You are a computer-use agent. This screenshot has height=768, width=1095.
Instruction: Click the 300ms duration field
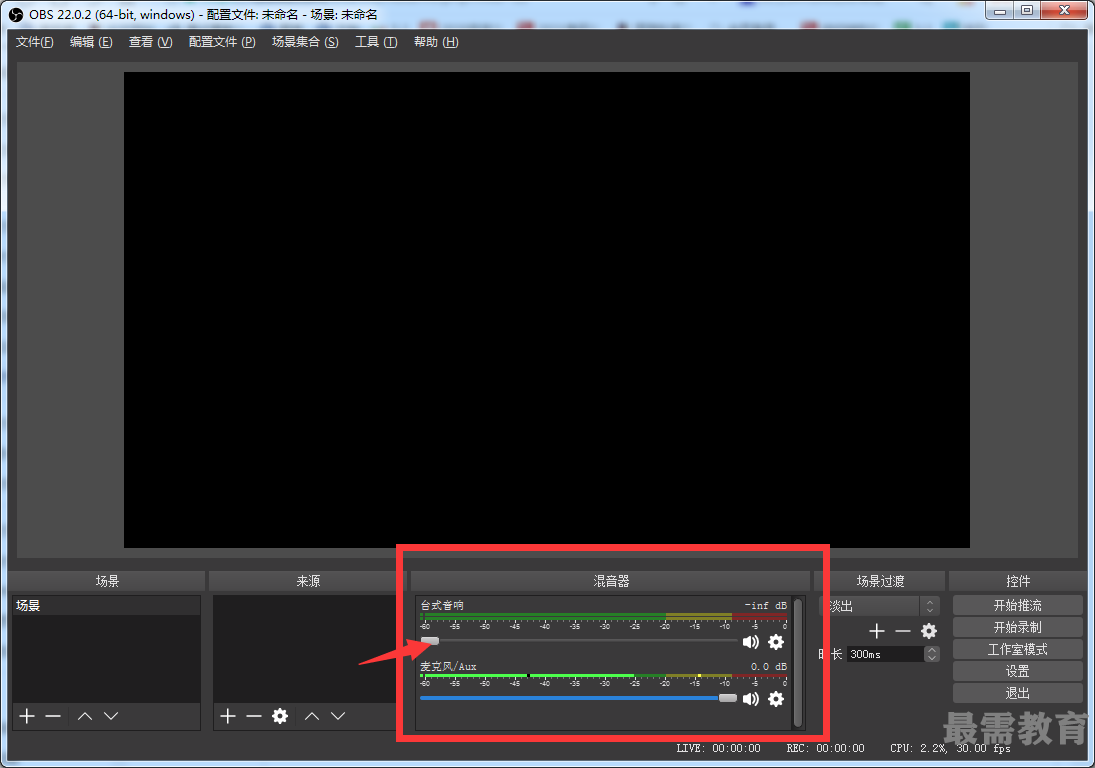pos(885,654)
